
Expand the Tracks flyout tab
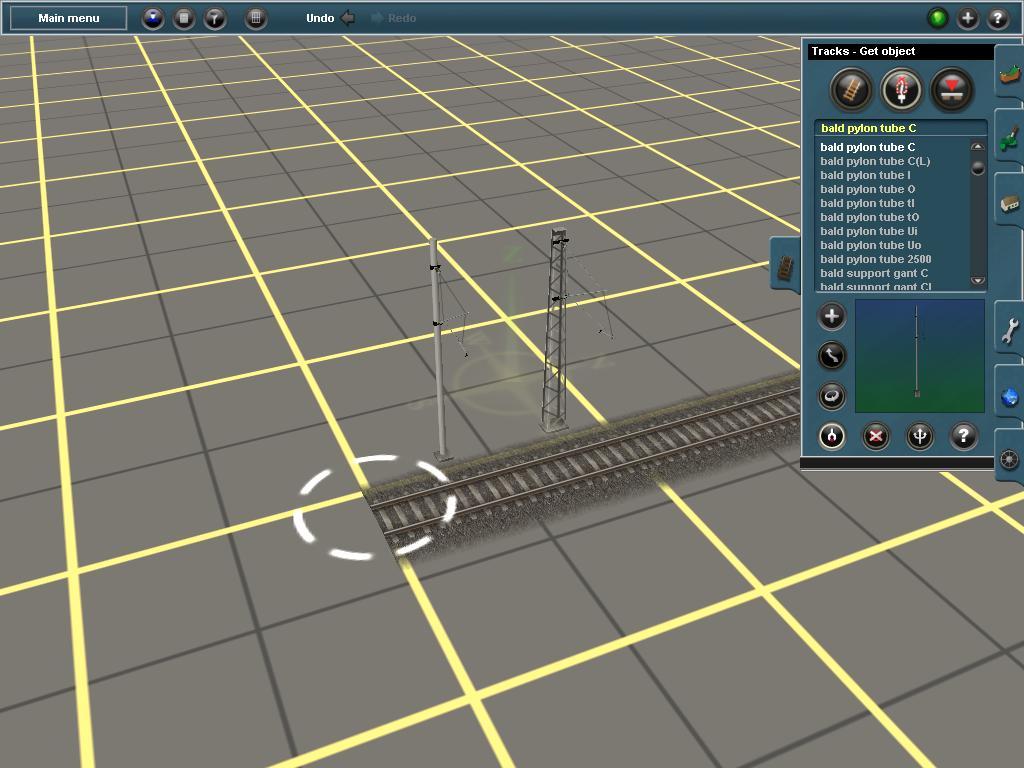click(x=785, y=266)
